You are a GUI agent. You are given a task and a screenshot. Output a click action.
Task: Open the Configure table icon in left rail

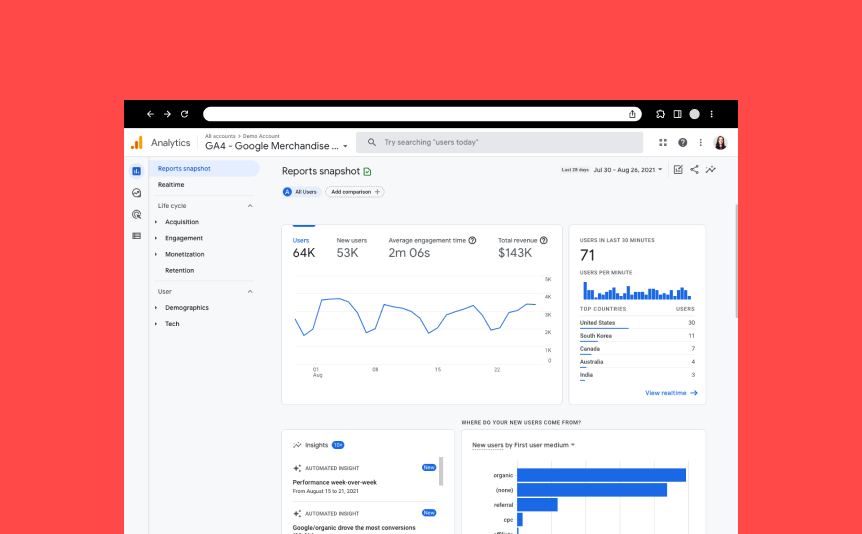point(137,236)
